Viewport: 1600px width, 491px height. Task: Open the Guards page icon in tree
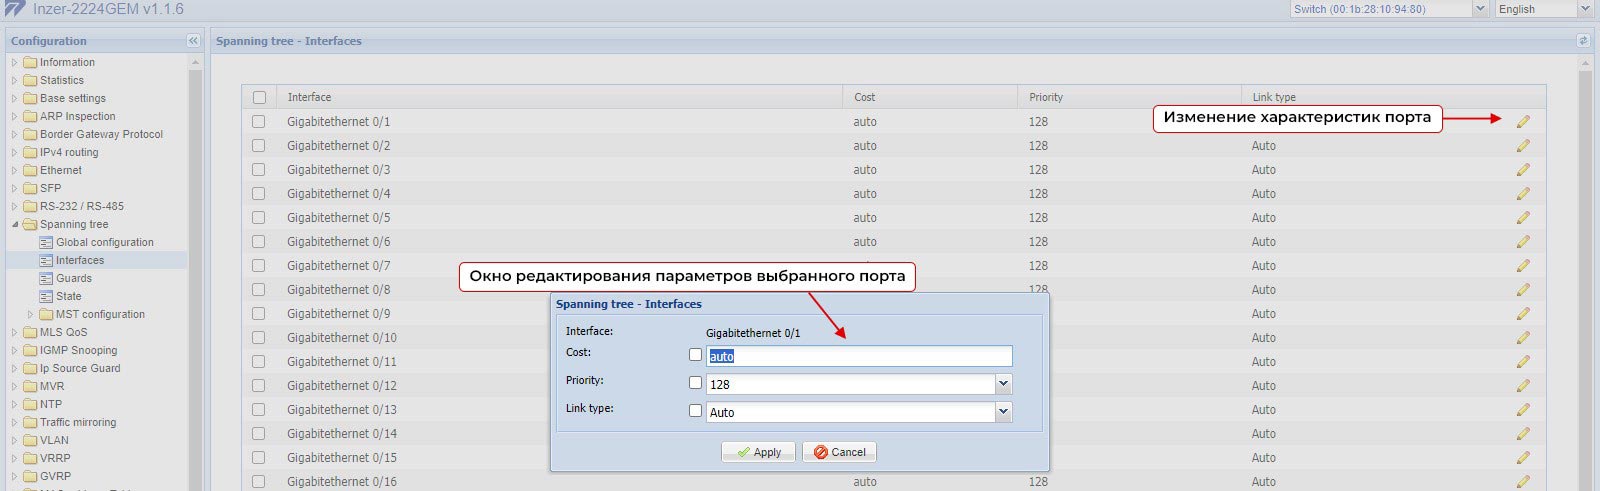[x=46, y=278]
